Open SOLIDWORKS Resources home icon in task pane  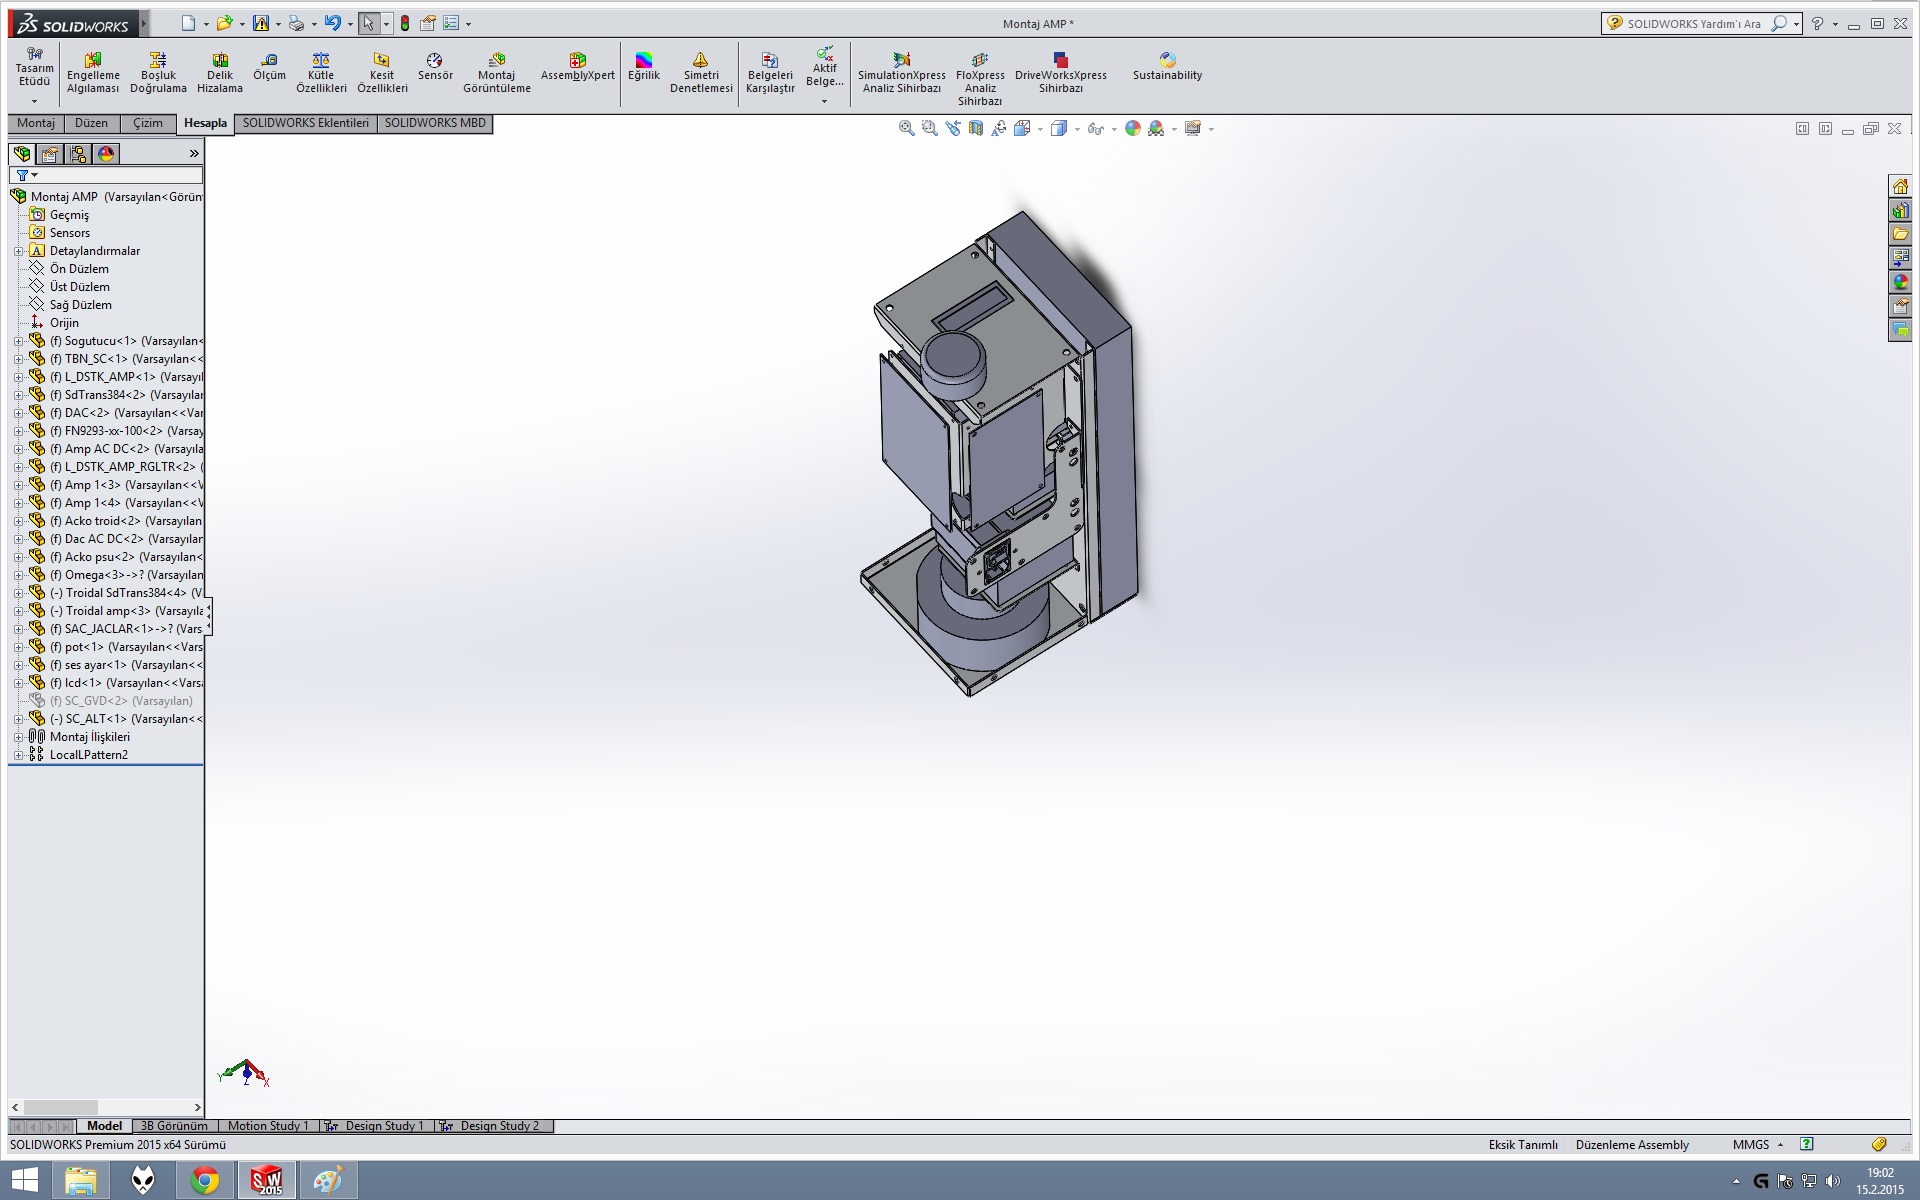coord(1900,187)
